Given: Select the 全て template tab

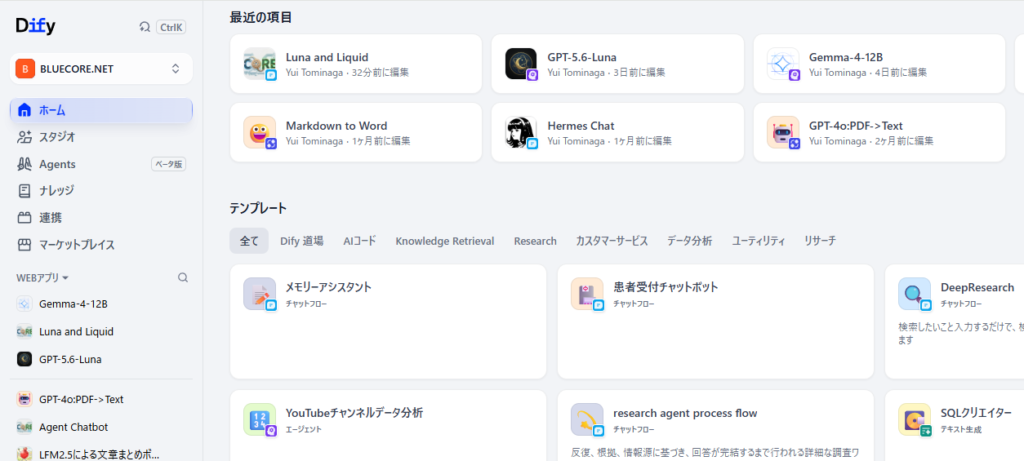Looking at the screenshot, I should pyautogui.click(x=249, y=241).
